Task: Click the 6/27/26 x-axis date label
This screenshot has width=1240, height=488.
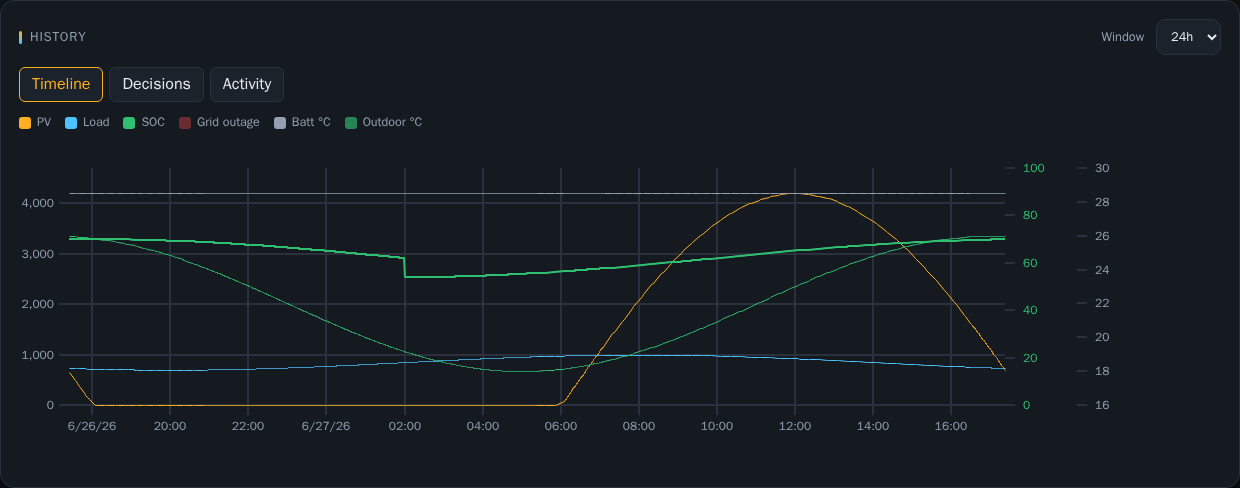Action: pyautogui.click(x=326, y=426)
